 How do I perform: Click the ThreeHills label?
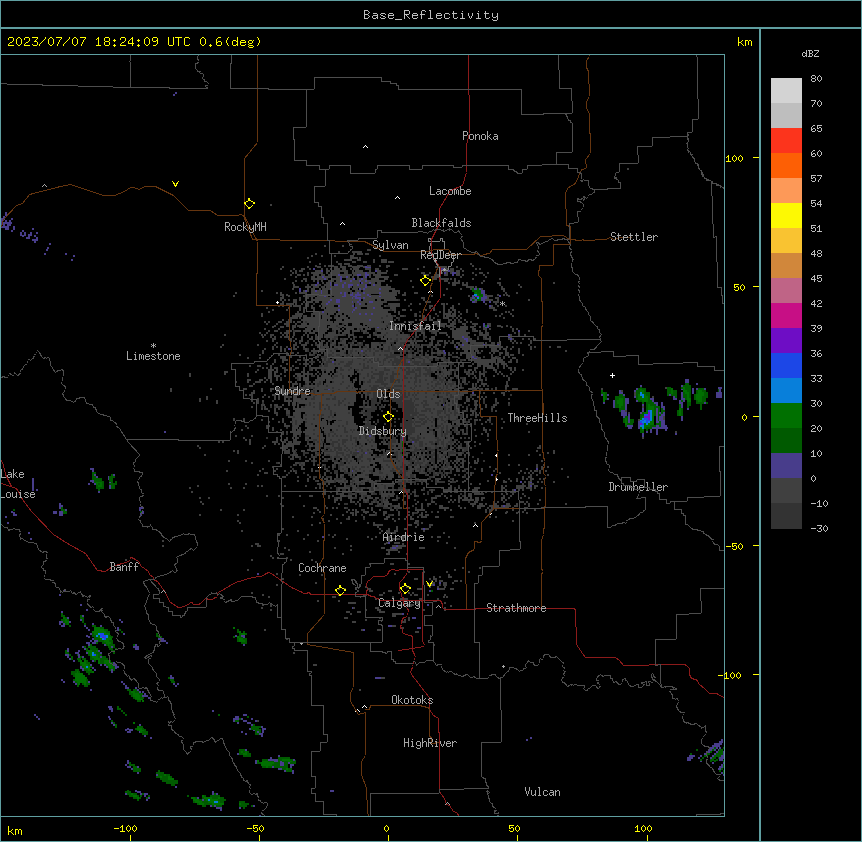537,418
